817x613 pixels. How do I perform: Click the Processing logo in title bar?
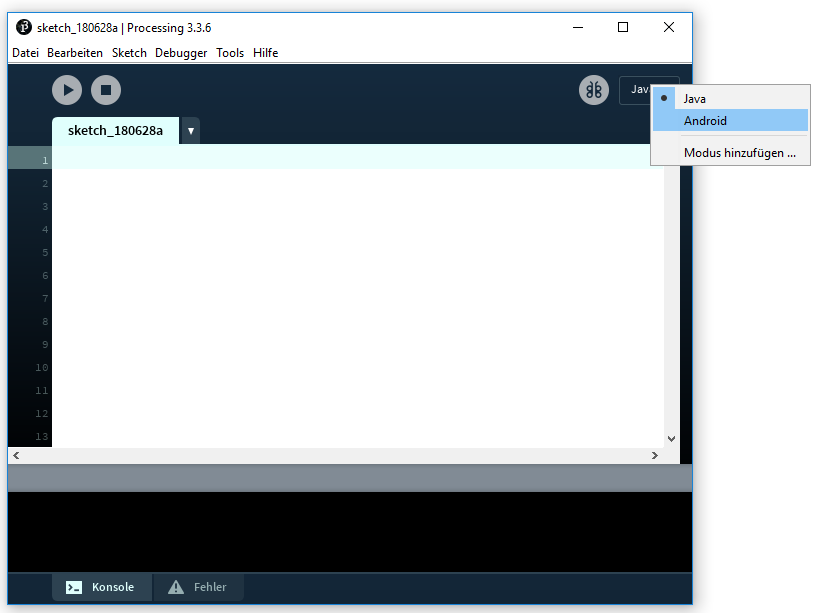tap(24, 27)
